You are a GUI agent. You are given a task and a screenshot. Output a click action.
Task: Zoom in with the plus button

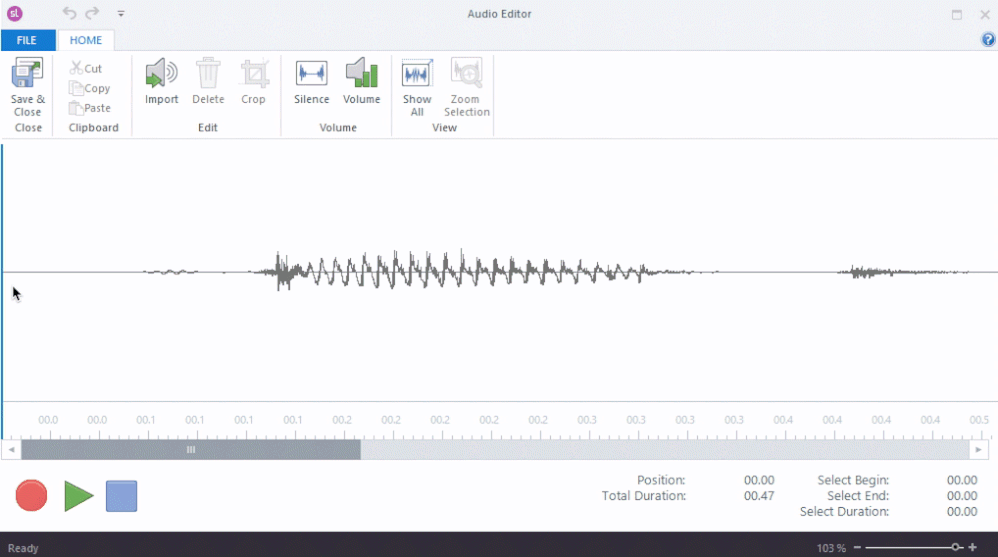pyautogui.click(x=973, y=547)
